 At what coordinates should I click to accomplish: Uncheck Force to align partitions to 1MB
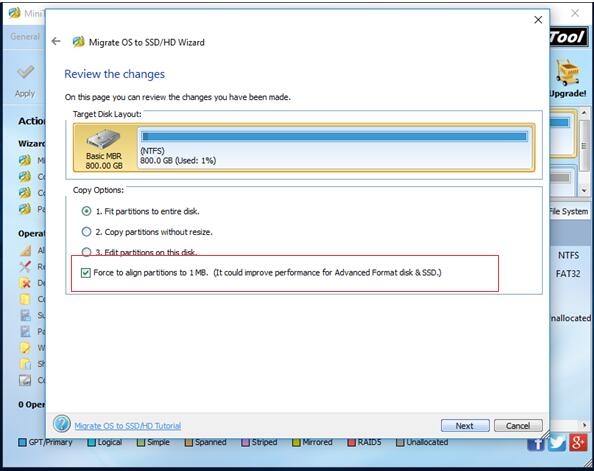pyautogui.click(x=86, y=273)
